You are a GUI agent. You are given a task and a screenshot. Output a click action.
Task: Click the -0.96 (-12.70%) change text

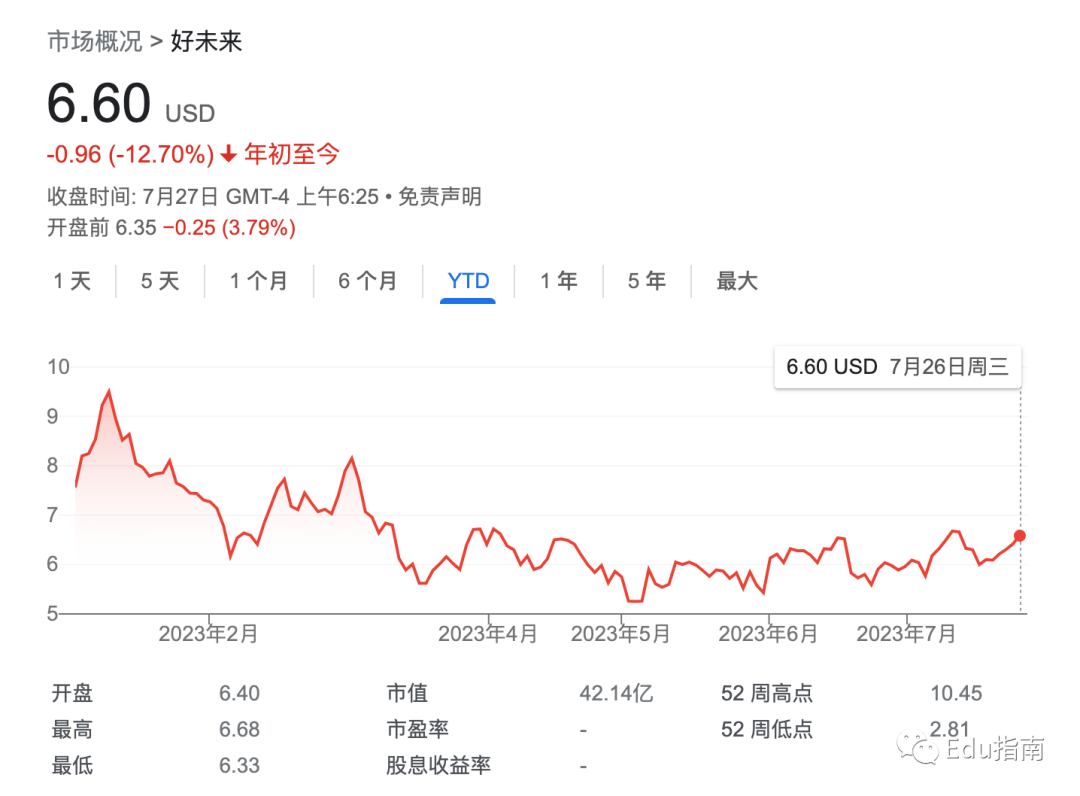click(x=131, y=154)
